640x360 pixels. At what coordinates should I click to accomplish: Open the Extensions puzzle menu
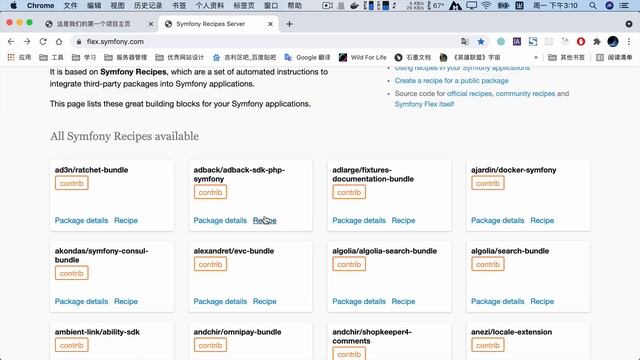pos(597,41)
